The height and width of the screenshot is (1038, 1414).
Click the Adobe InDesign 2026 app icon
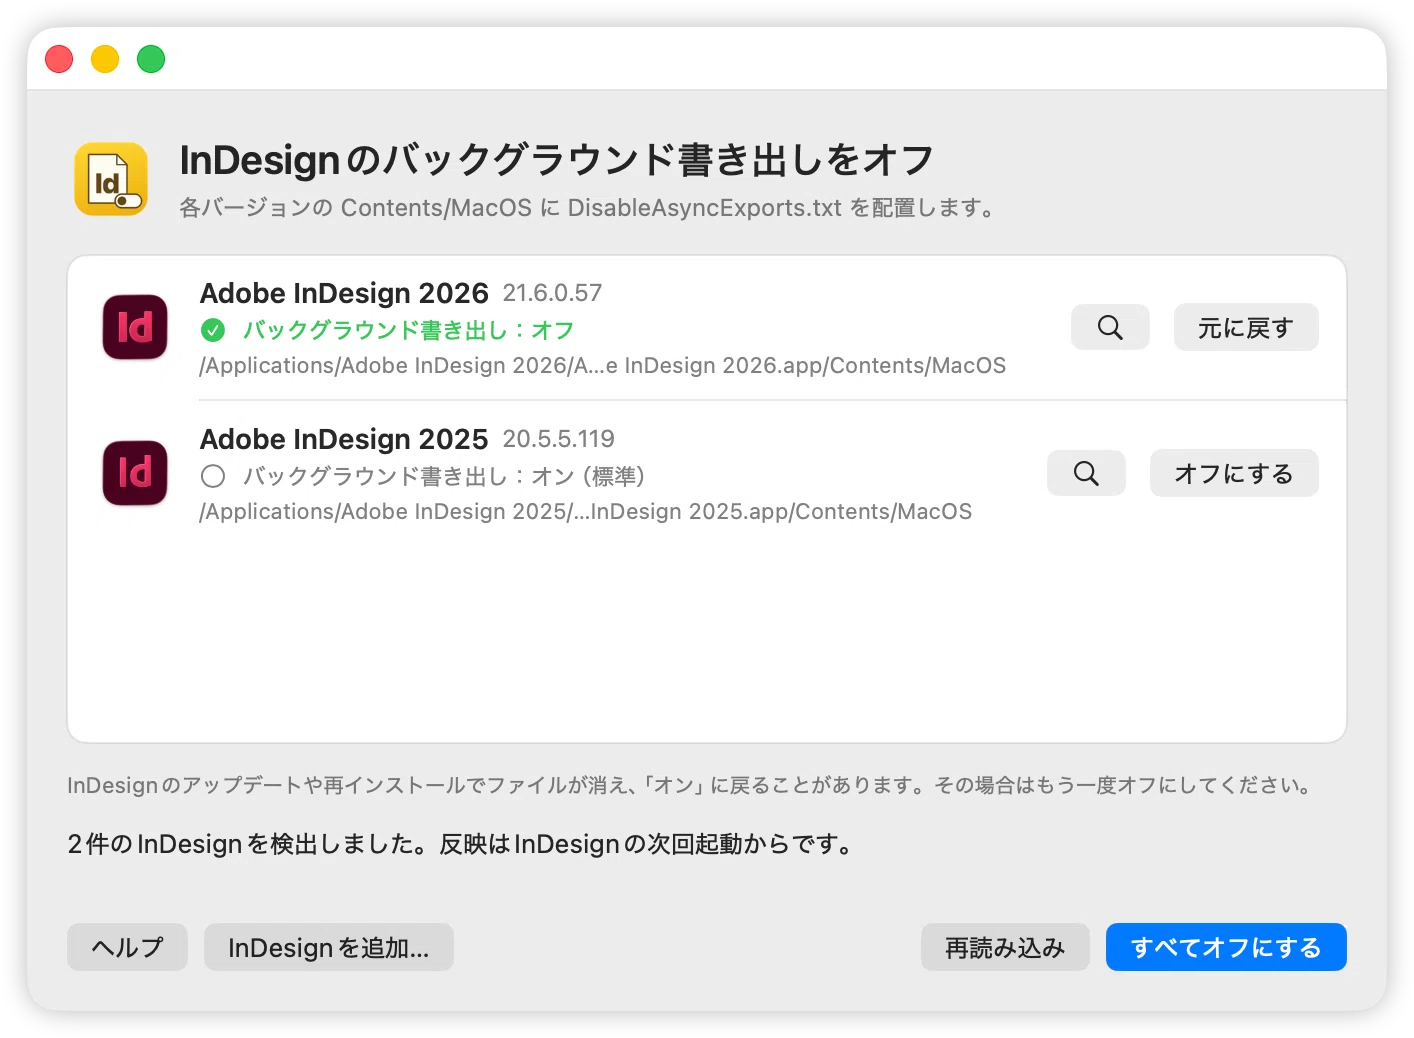point(135,327)
